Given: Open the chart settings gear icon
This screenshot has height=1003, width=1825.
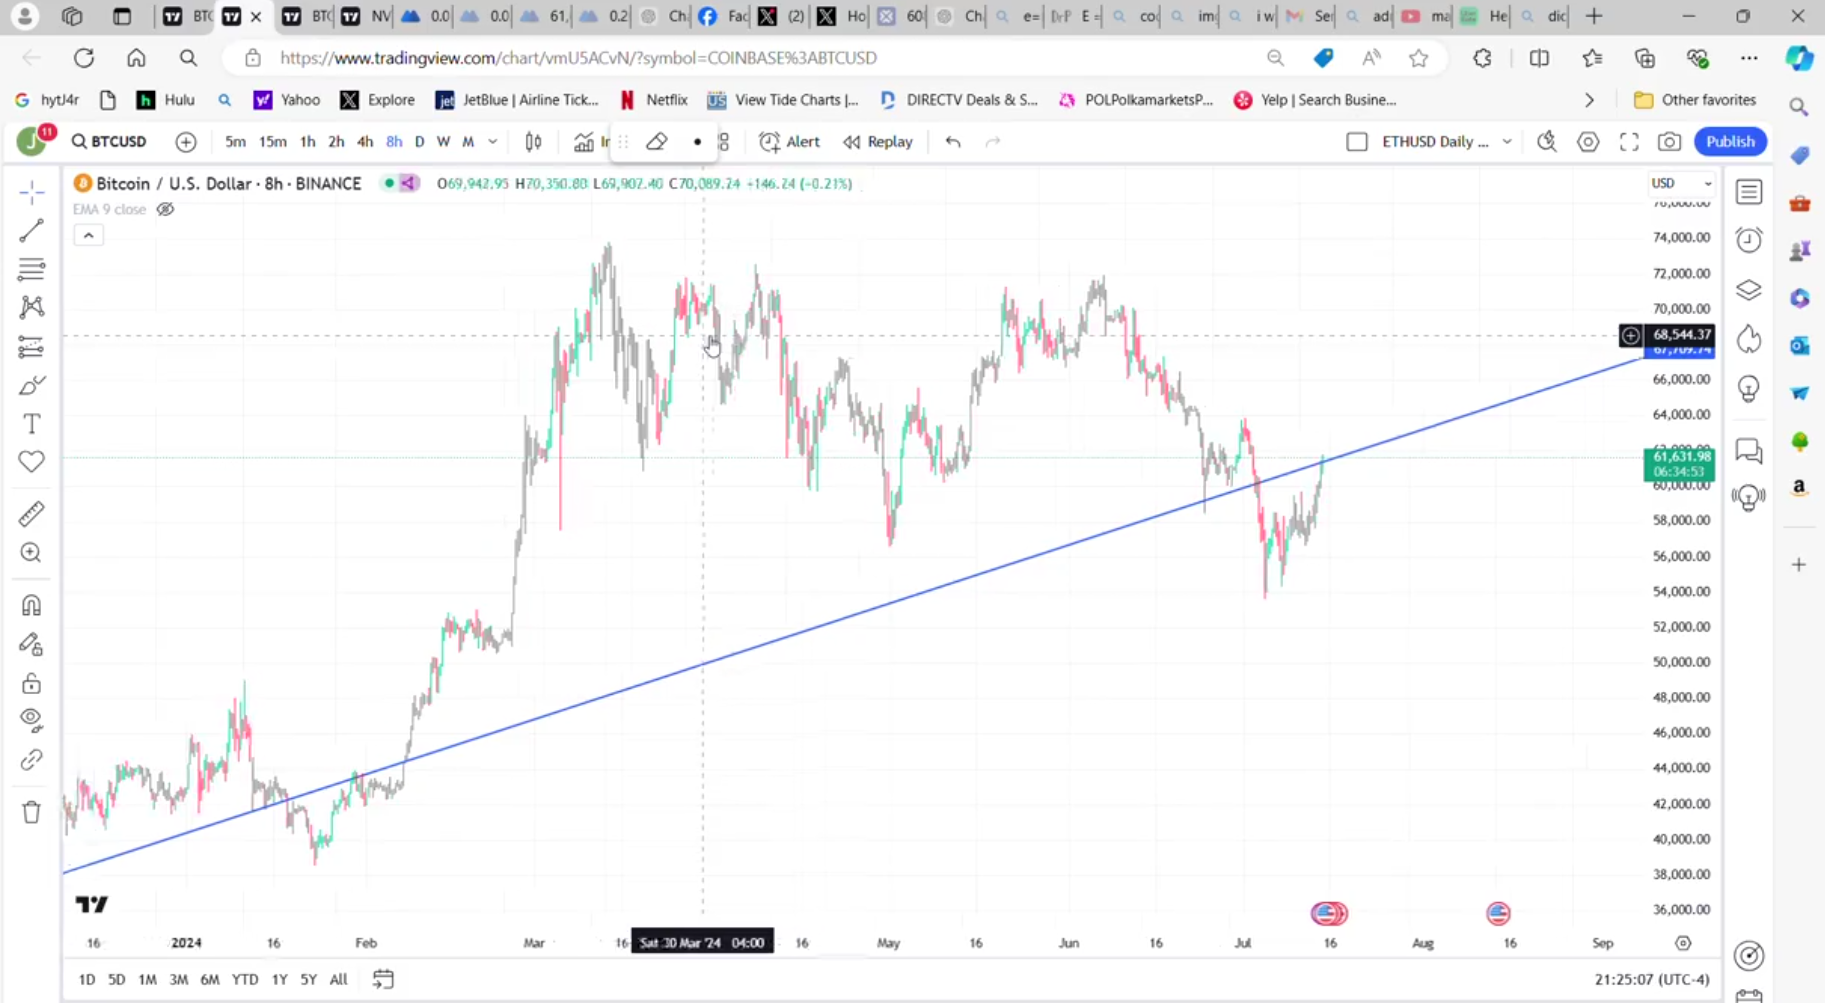Looking at the screenshot, I should [1588, 142].
